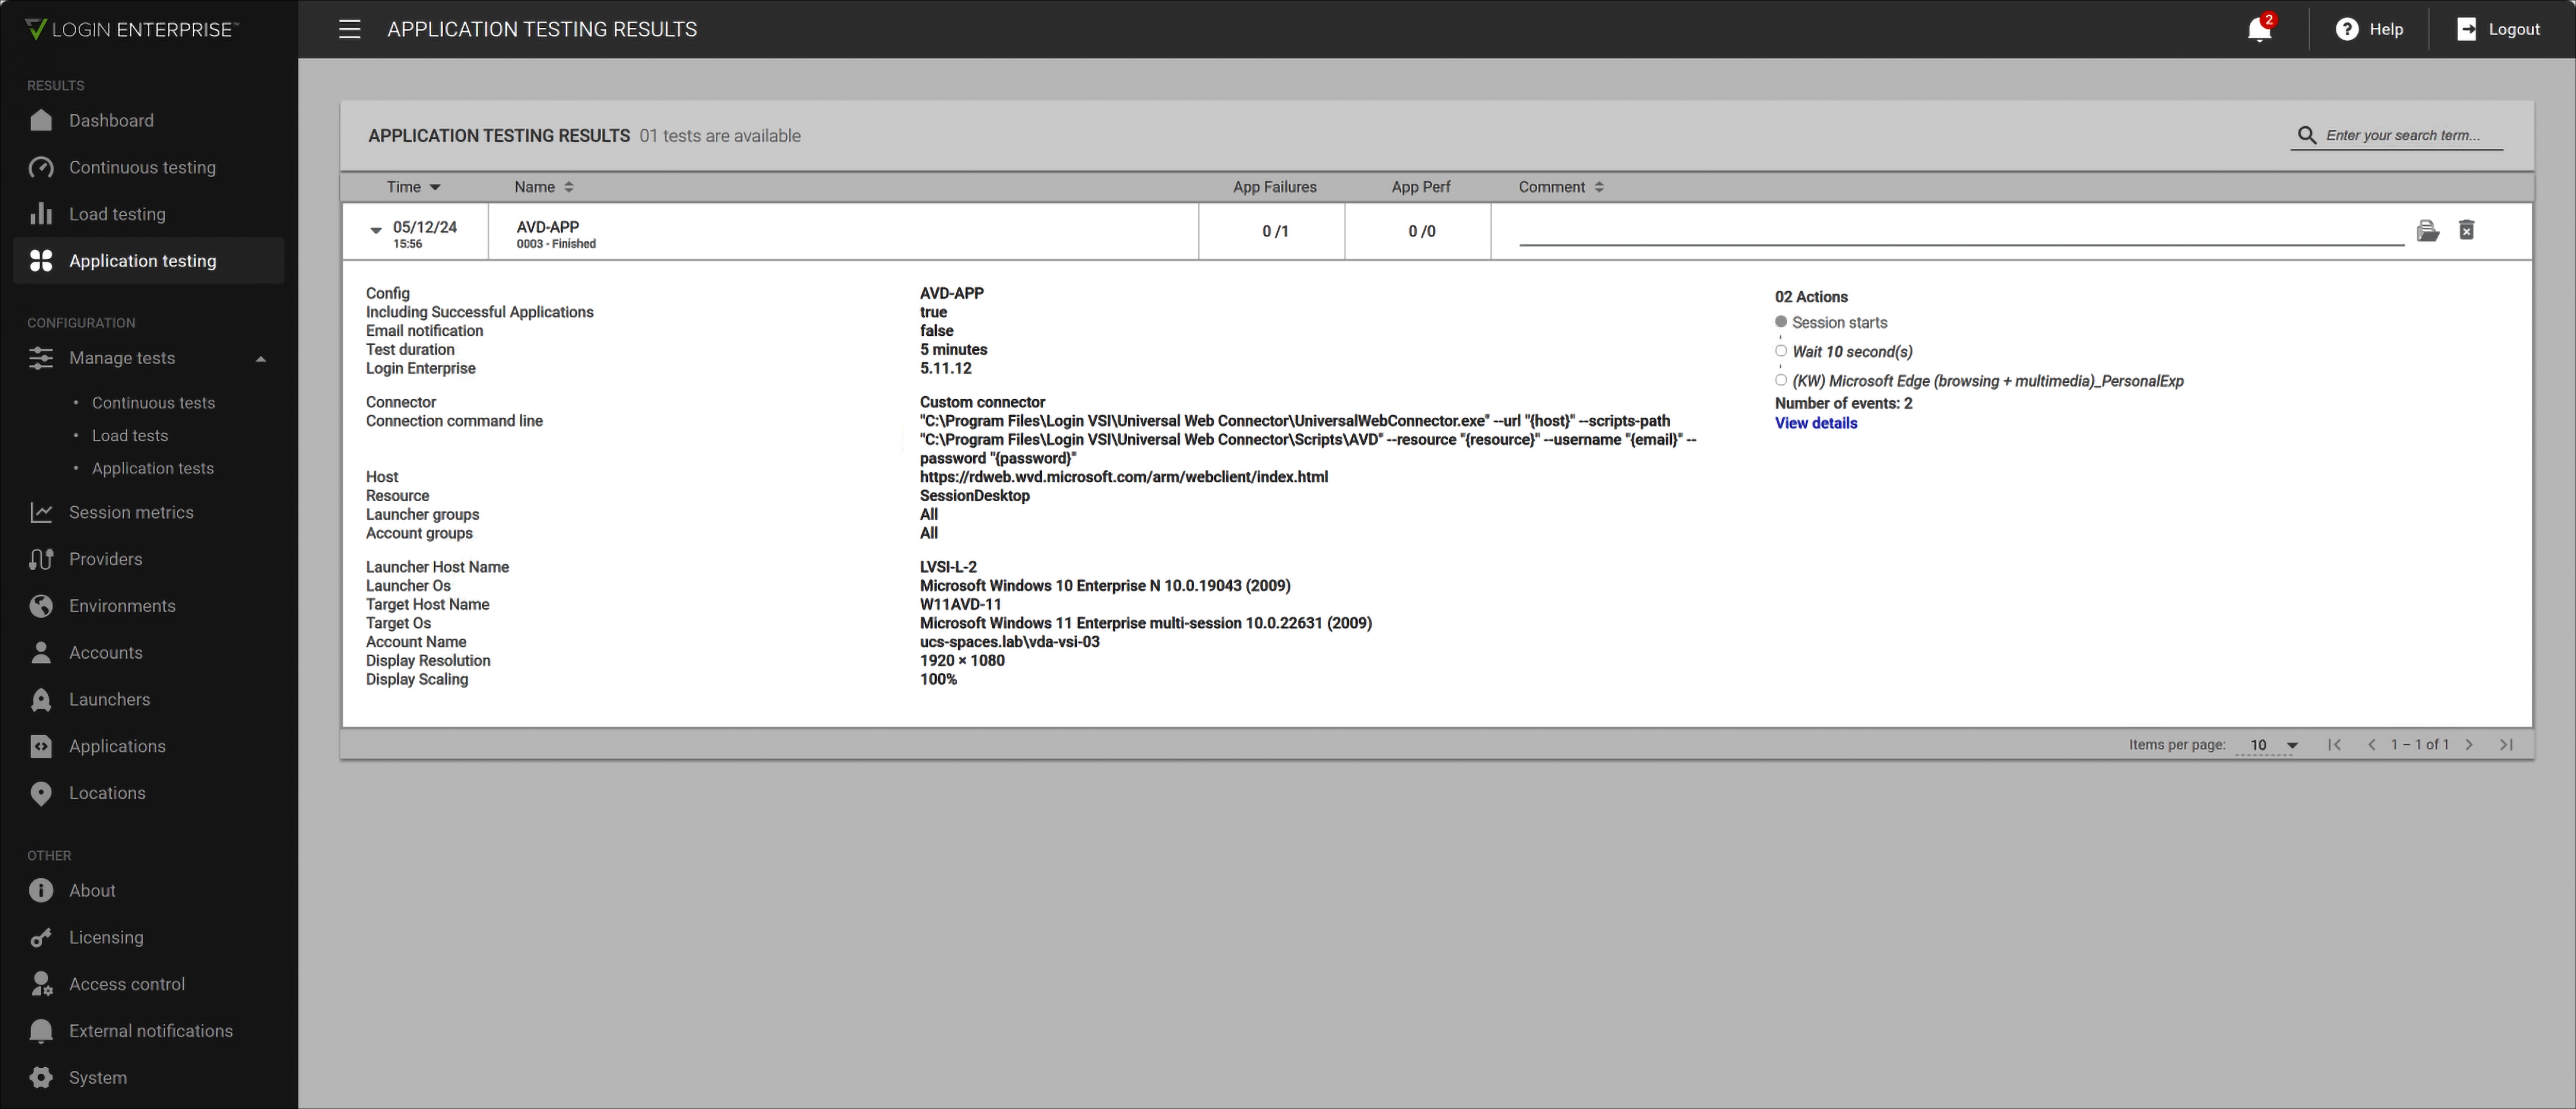Click the Load testing bar chart icon
The height and width of the screenshot is (1109, 2576).
(41, 214)
